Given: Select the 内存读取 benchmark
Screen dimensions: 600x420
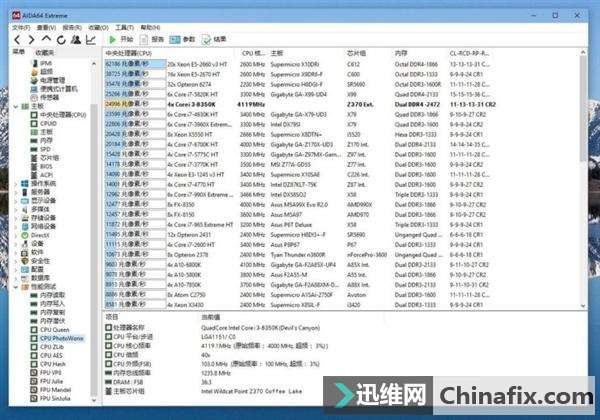Looking at the screenshot, I should click(52, 295).
